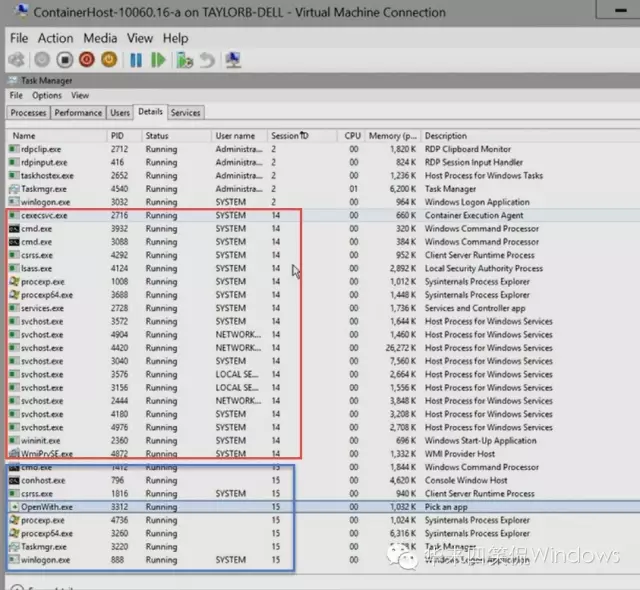The width and height of the screenshot is (640, 590).
Task: Select the rdpinput.exe process icon
Action: [x=14, y=162]
